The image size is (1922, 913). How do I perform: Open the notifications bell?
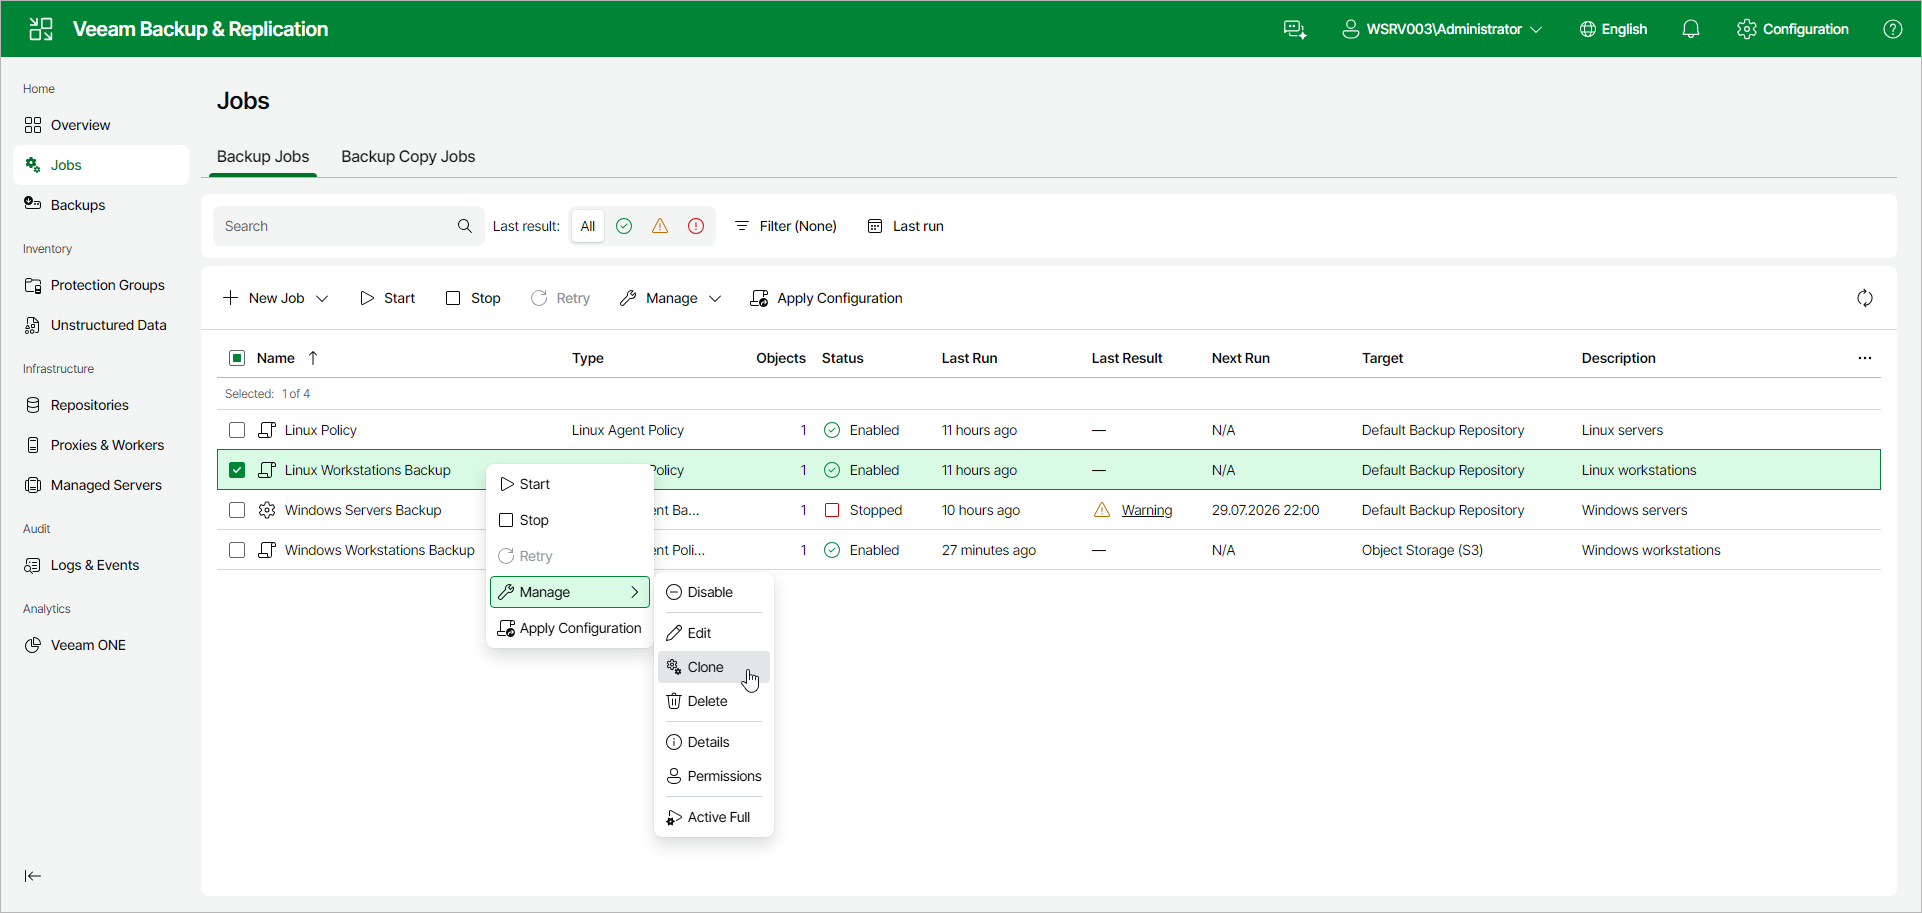click(x=1691, y=29)
